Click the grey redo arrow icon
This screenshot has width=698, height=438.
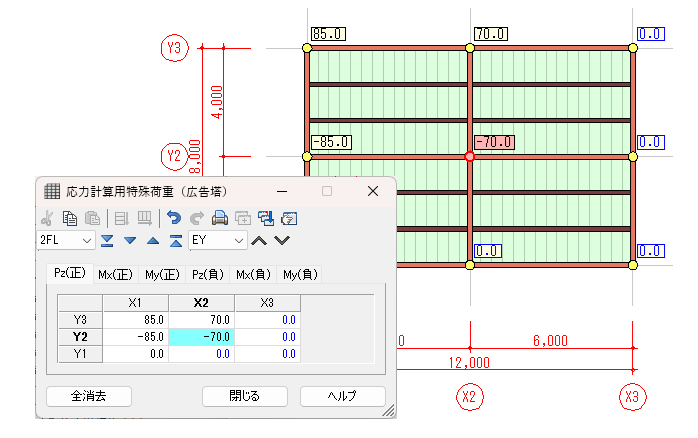196,218
